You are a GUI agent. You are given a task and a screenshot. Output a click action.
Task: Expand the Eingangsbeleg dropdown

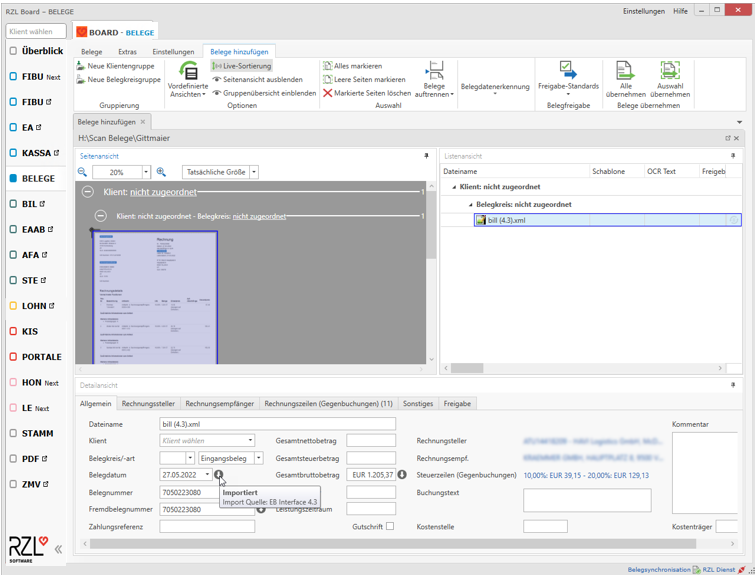click(258, 458)
